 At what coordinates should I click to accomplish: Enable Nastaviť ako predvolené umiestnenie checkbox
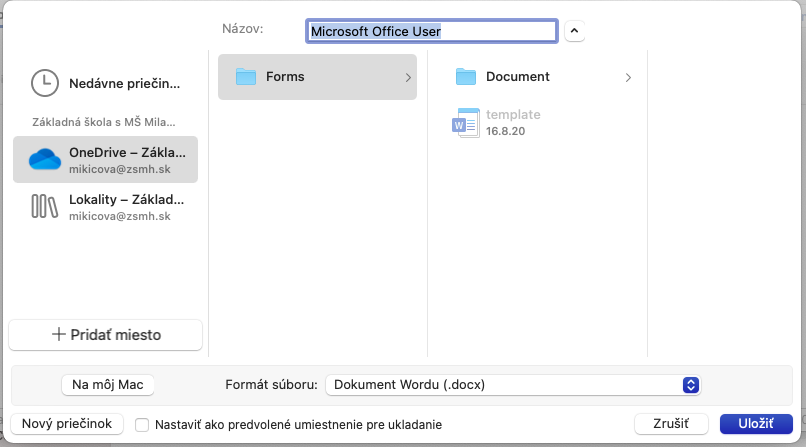[x=142, y=425]
